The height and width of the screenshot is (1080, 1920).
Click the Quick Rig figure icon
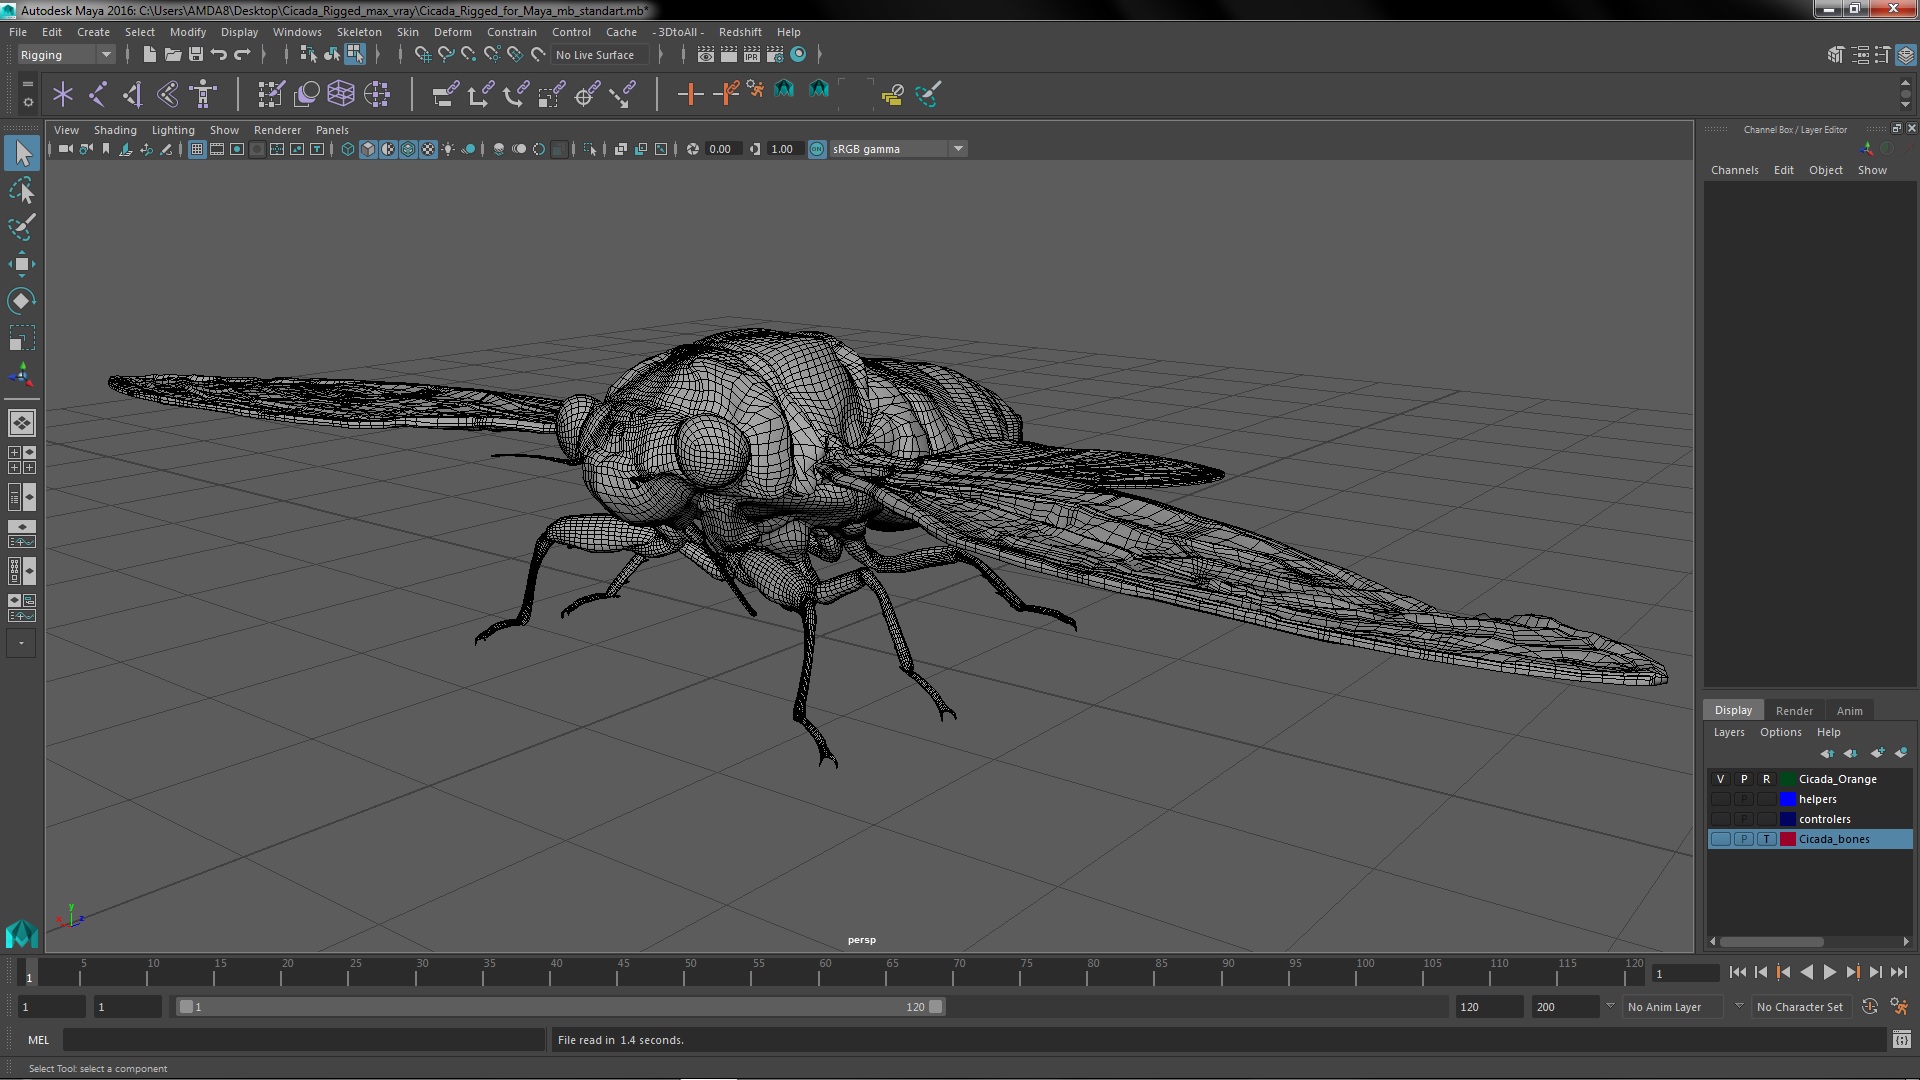tap(203, 94)
